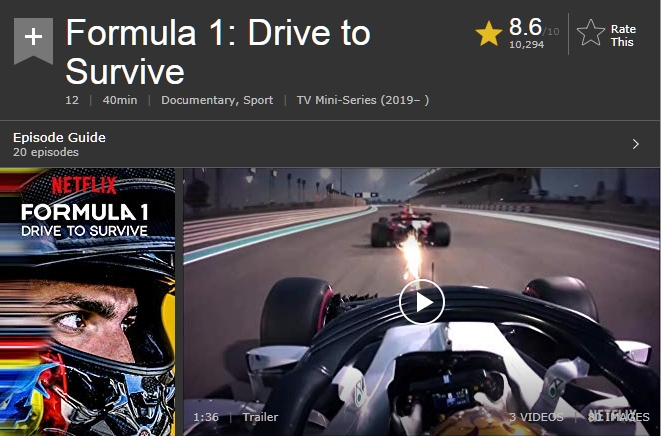
Task: Click the 12 certificate rating
Action: [72, 100]
